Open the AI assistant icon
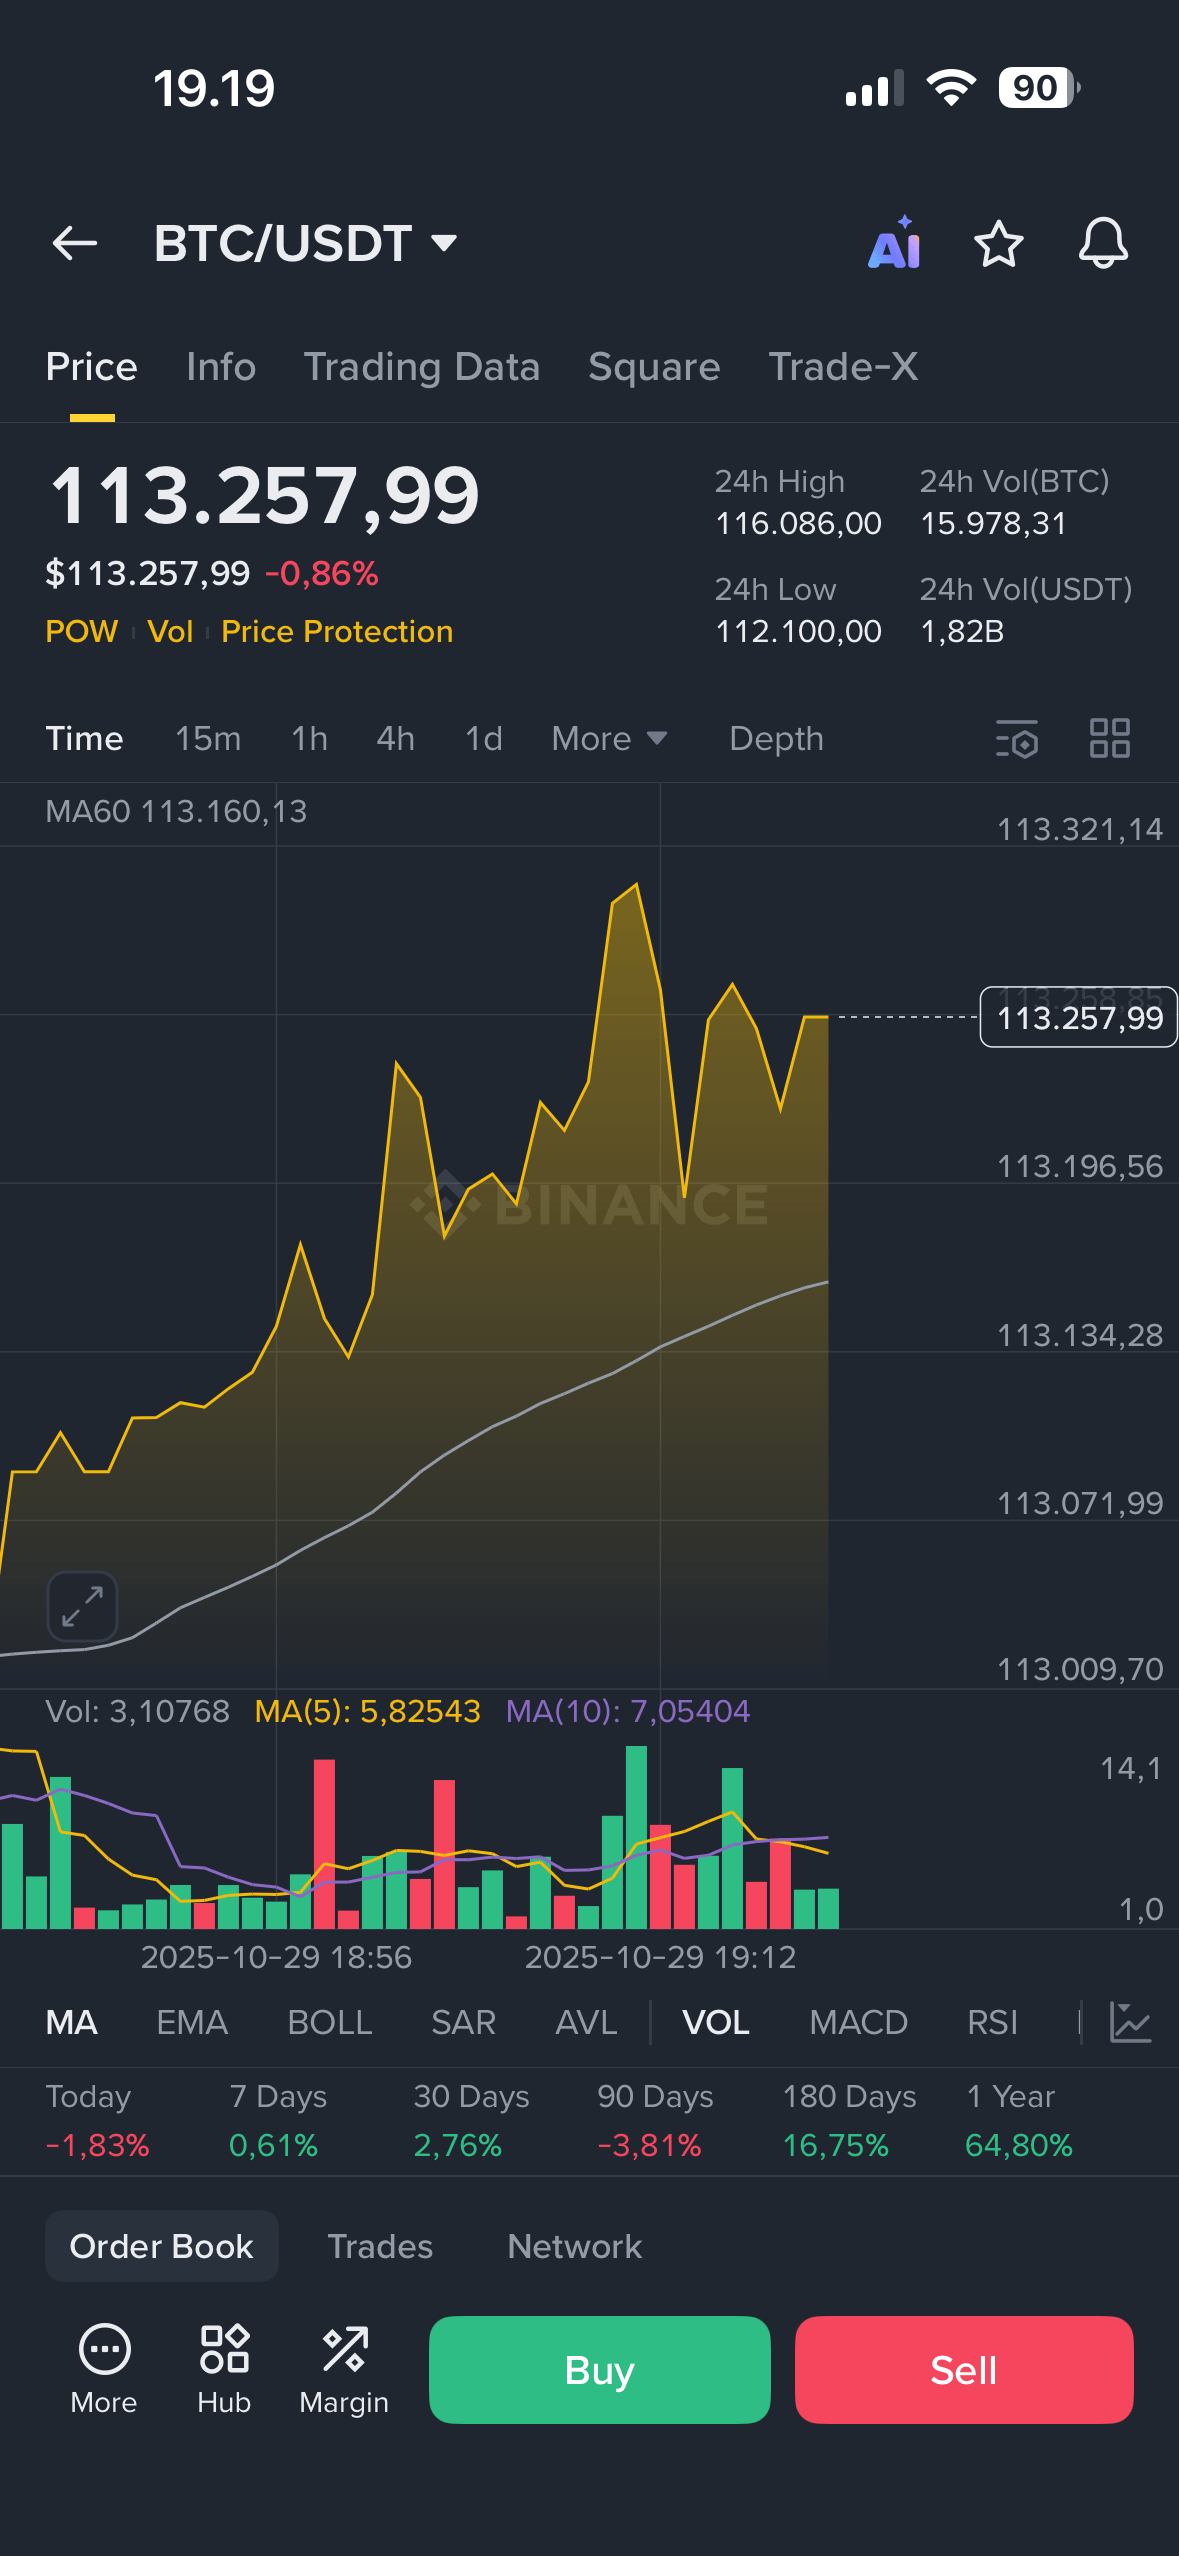The height and width of the screenshot is (2556, 1179). [x=895, y=243]
